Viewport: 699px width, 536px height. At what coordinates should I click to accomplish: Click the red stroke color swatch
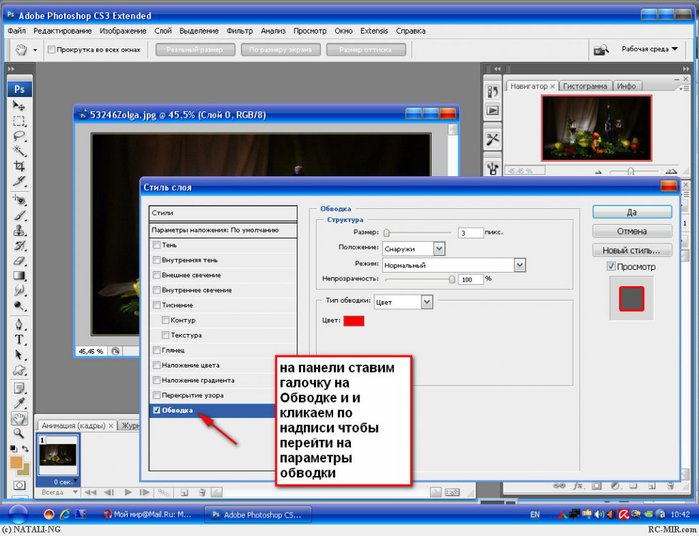[x=354, y=321]
